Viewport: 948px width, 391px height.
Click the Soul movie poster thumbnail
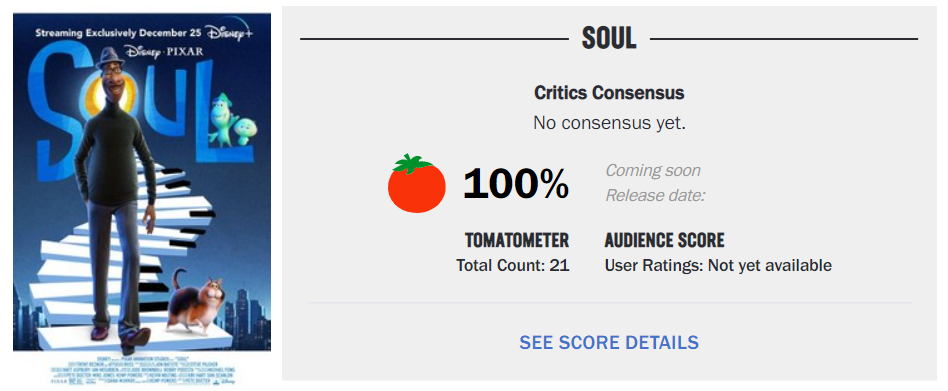[142, 200]
